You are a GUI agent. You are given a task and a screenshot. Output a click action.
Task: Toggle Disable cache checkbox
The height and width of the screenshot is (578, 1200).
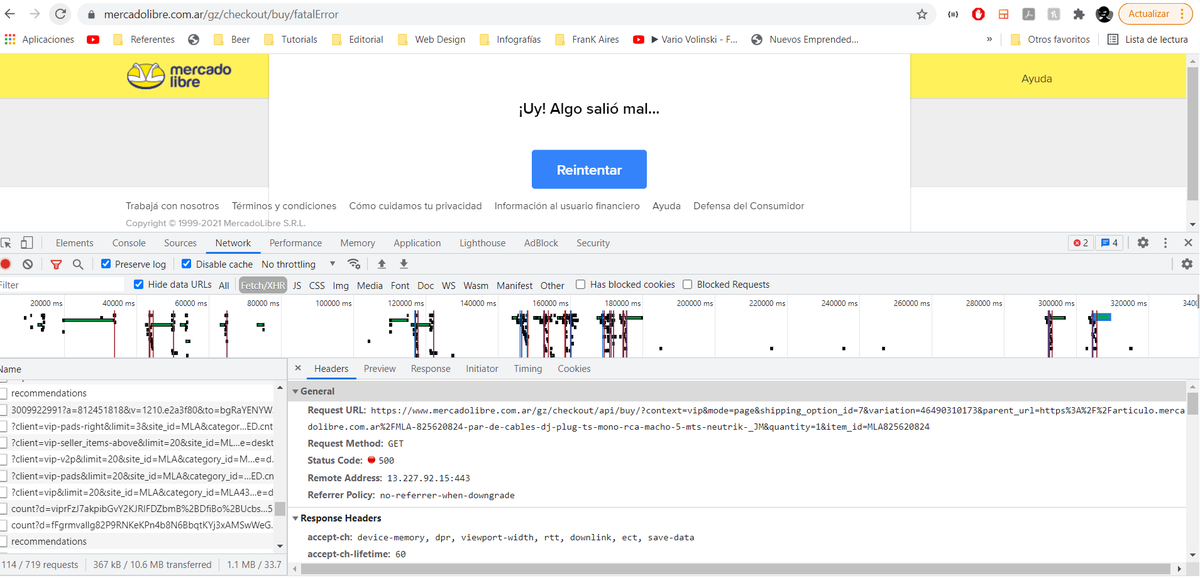point(186,264)
